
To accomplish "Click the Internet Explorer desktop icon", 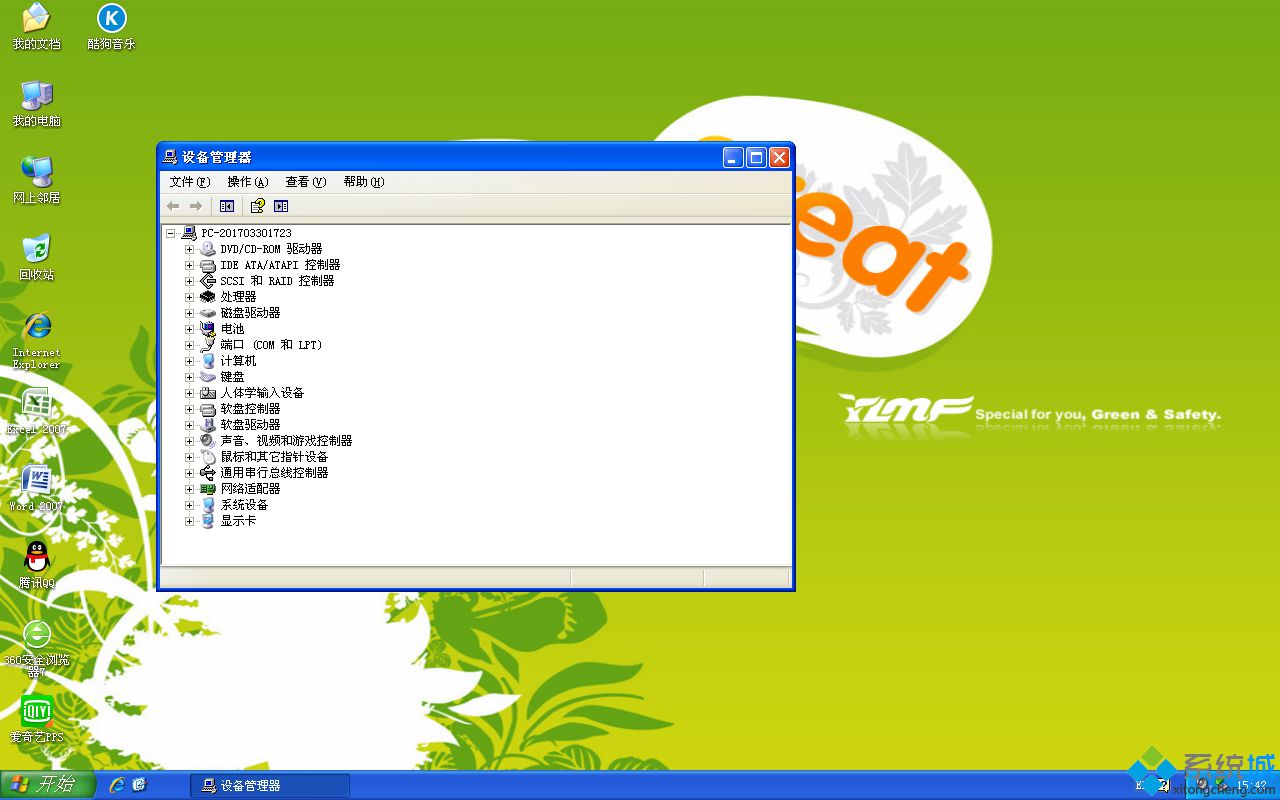I will point(37,327).
